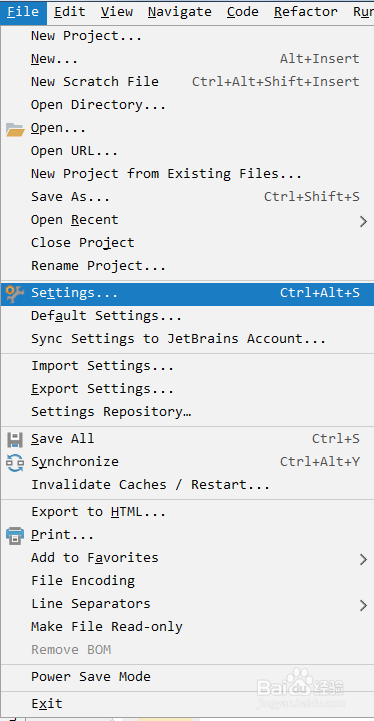
Task: Select New Project... menu entry
Action: 187,36
